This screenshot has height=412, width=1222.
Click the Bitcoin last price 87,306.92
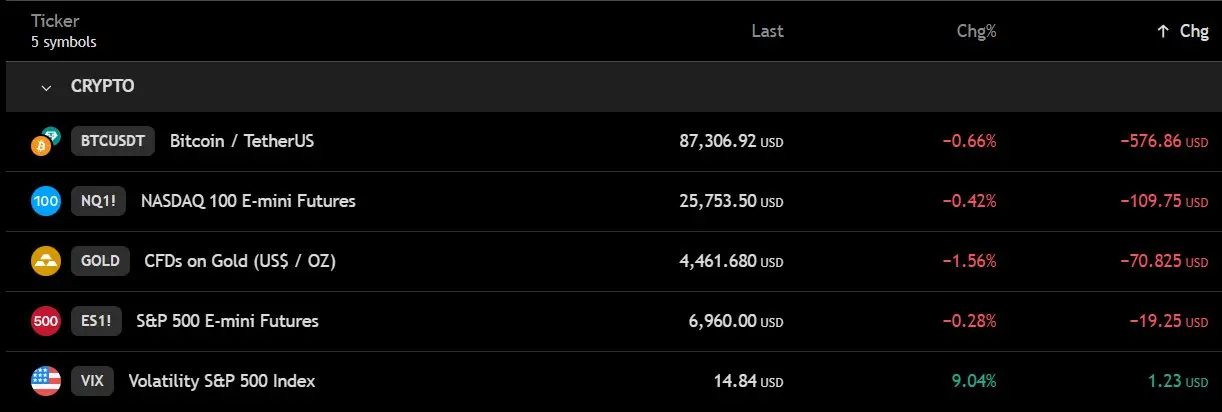pyautogui.click(x=717, y=141)
